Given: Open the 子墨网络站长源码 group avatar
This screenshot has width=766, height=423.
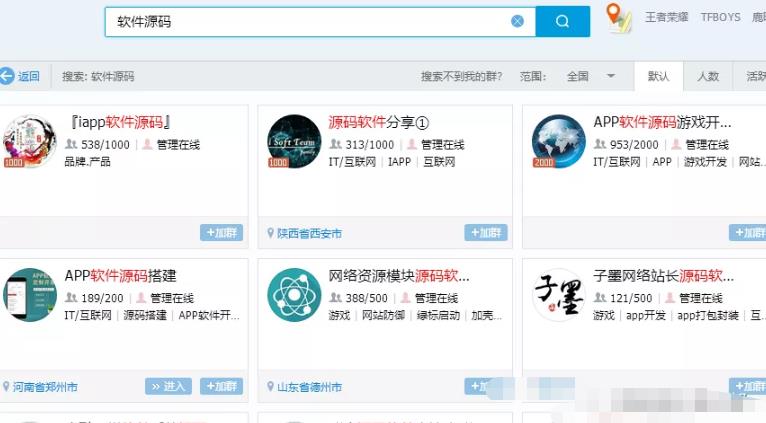Looking at the screenshot, I should (x=558, y=295).
